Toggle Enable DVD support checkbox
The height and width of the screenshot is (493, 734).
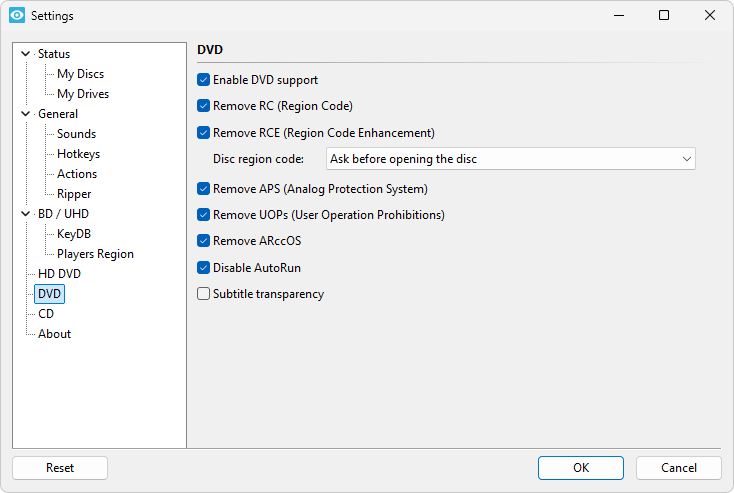(x=204, y=80)
